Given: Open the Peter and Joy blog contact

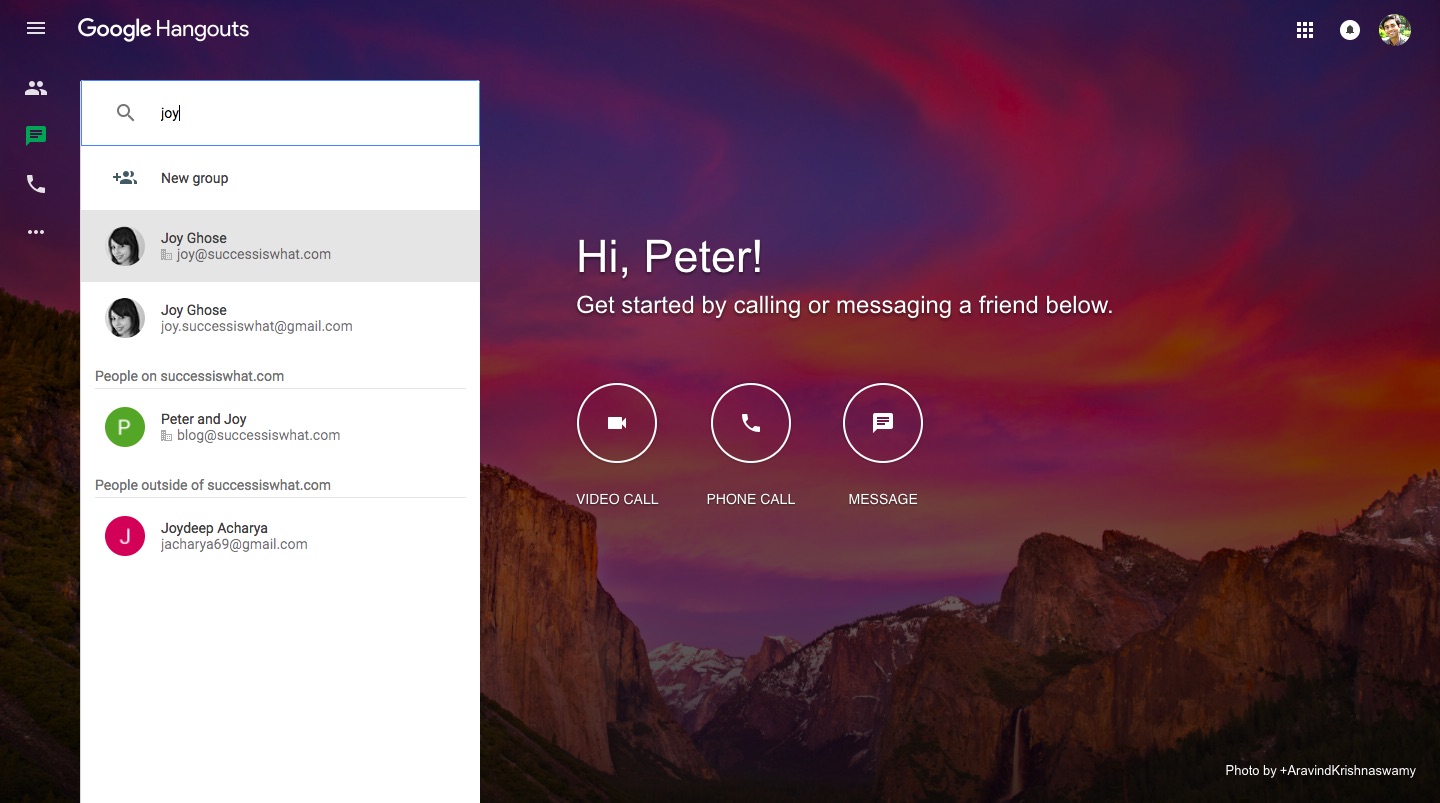Looking at the screenshot, I should tap(249, 427).
